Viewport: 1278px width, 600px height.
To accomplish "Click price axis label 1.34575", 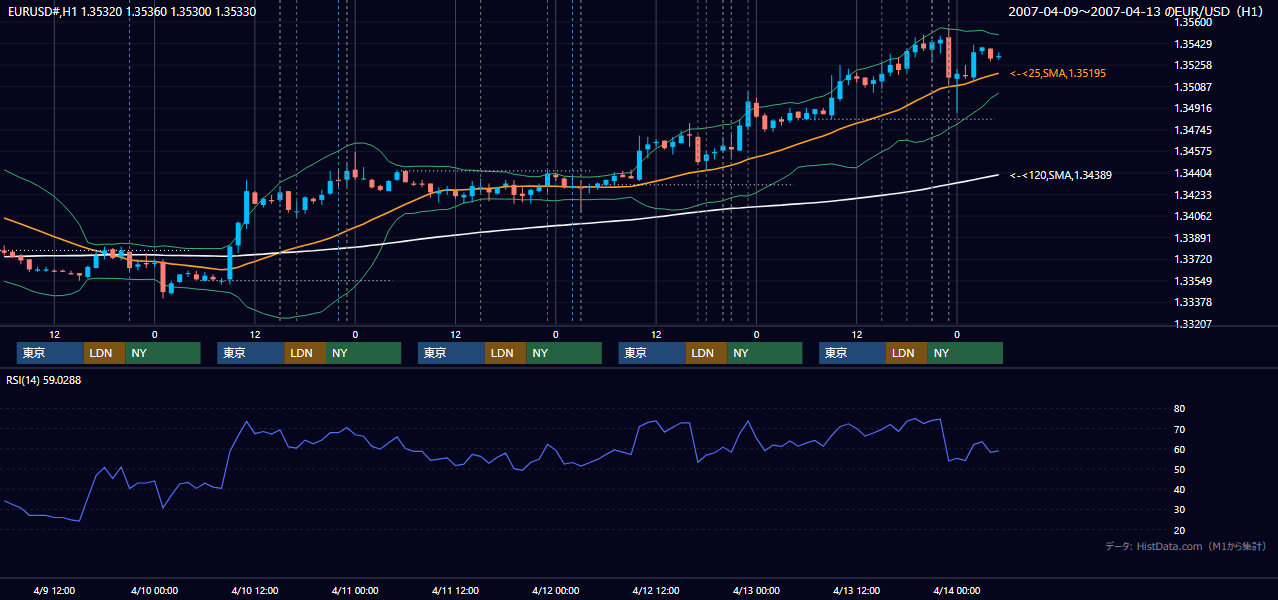I will [1193, 151].
